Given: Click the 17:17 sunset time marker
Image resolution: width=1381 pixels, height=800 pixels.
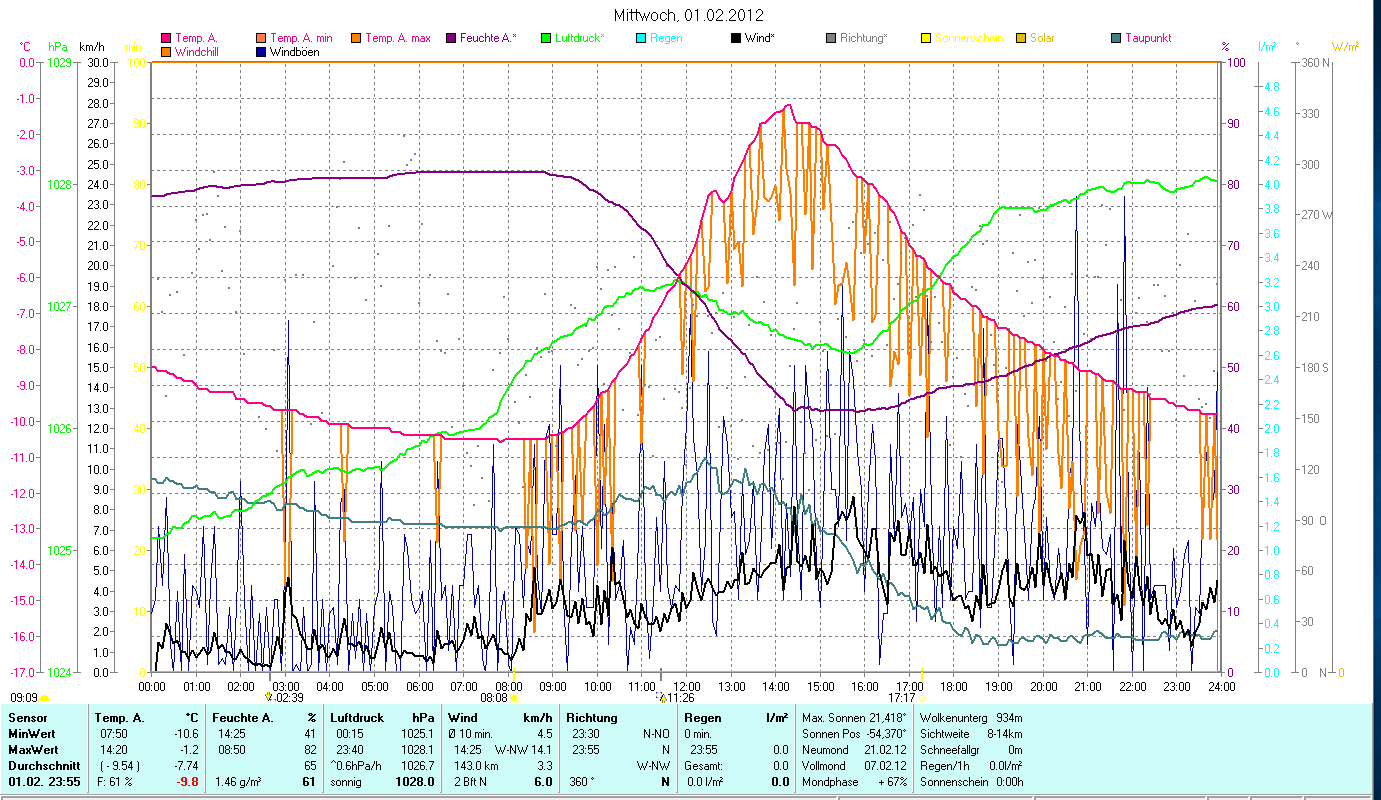Looking at the screenshot, I should coord(902,698).
